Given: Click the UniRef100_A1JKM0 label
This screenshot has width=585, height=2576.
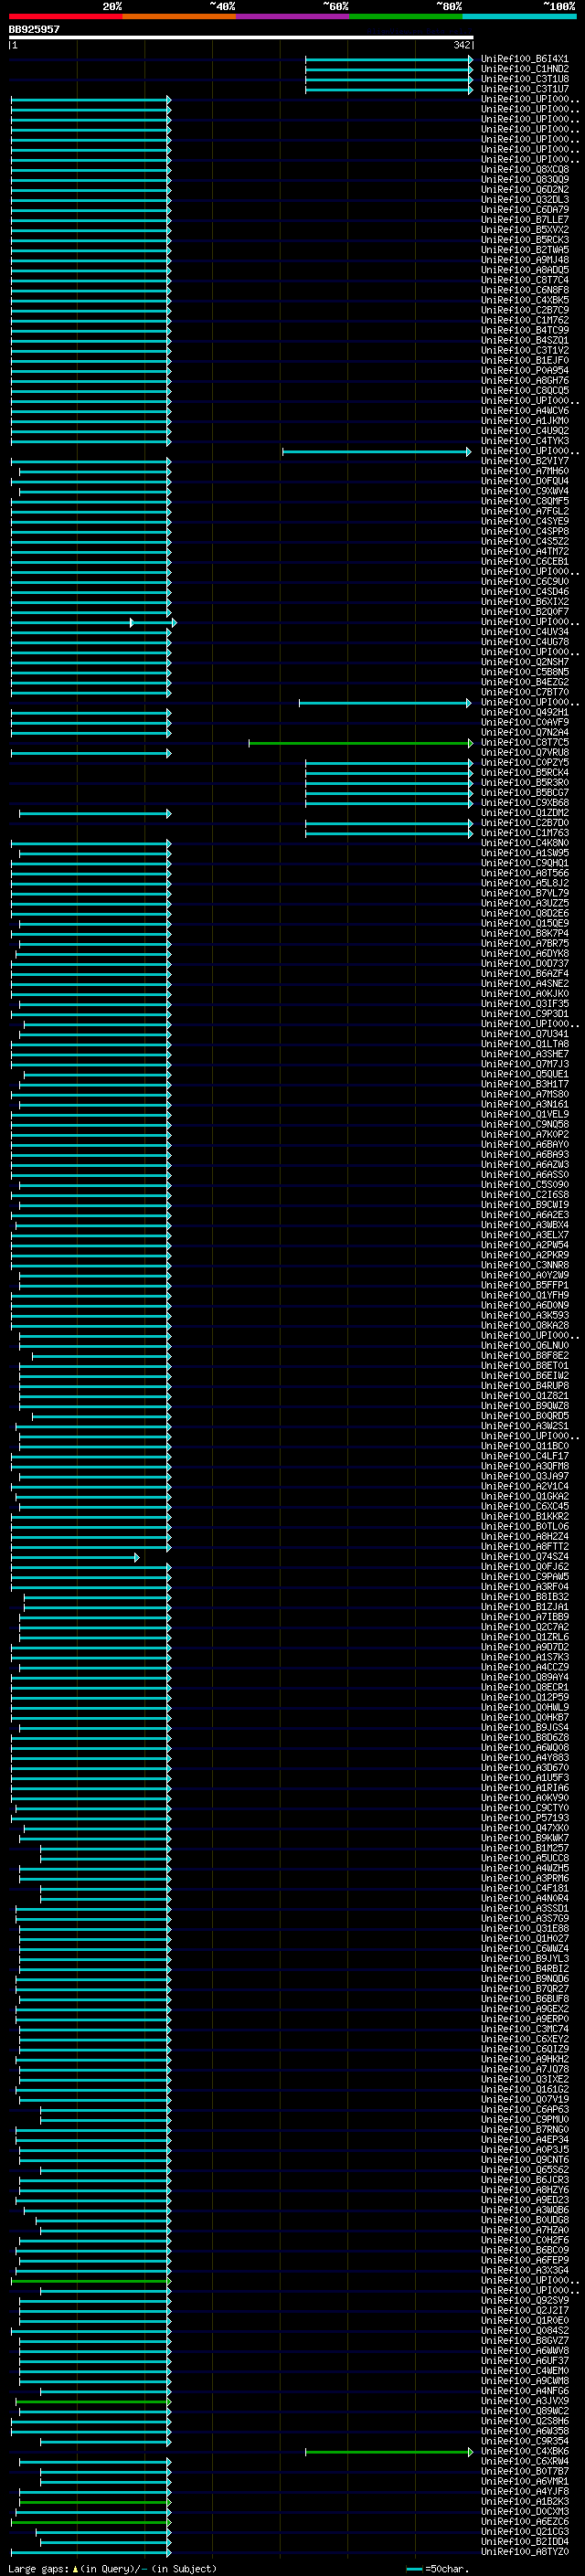Looking at the screenshot, I should [x=525, y=421].
